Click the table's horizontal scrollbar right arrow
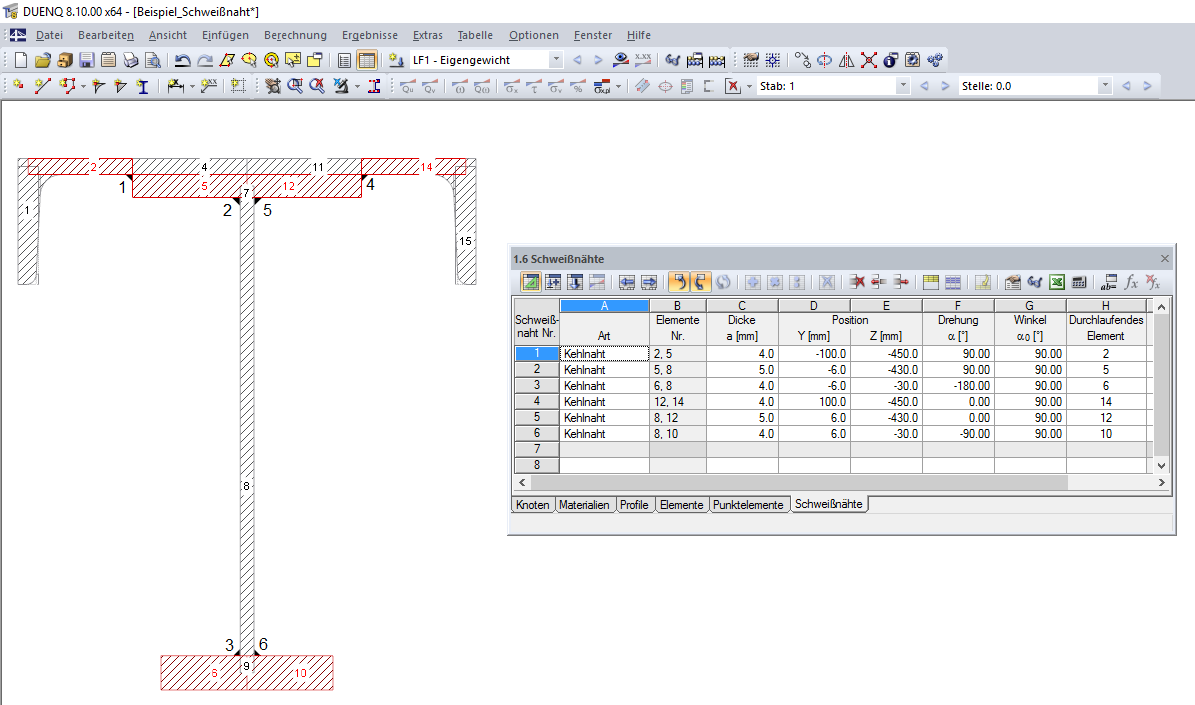The image size is (1195, 705). 1161,482
